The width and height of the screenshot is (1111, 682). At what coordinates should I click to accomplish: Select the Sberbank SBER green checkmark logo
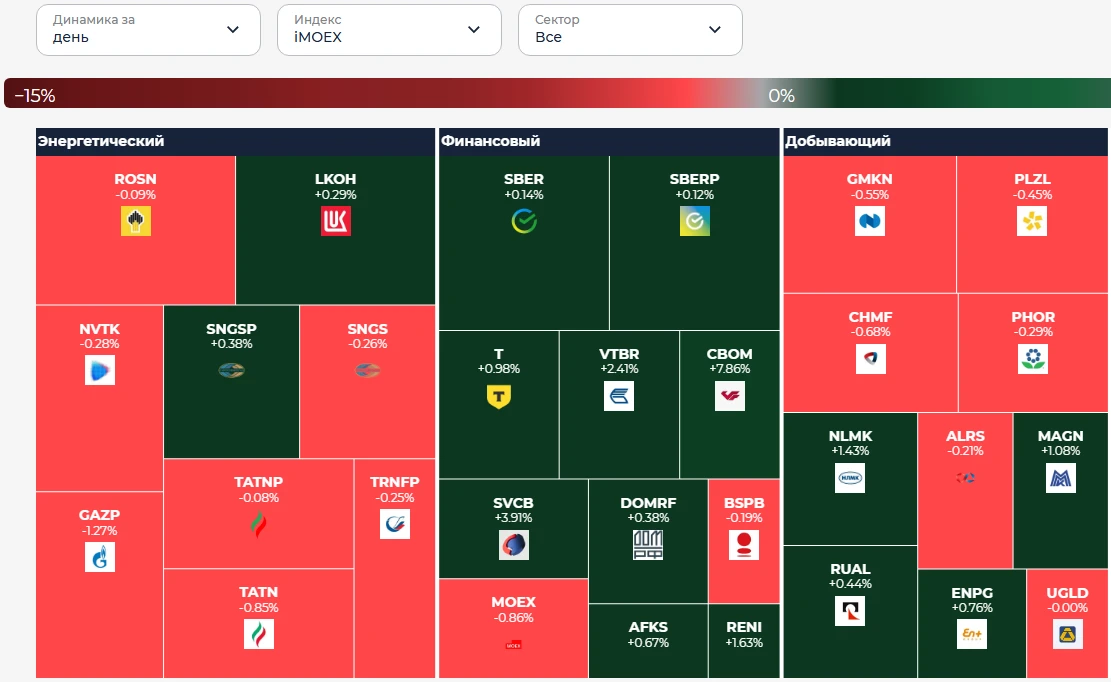point(524,221)
